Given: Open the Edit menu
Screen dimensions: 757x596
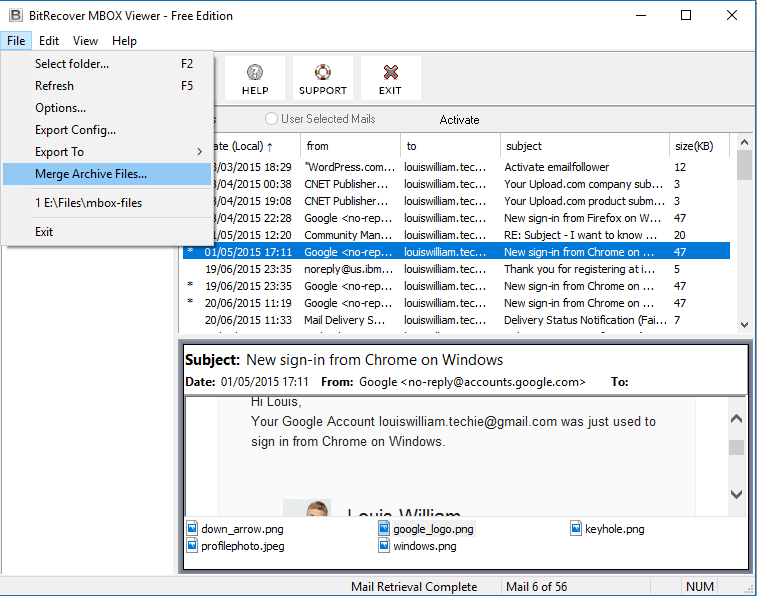Looking at the screenshot, I should coord(49,41).
